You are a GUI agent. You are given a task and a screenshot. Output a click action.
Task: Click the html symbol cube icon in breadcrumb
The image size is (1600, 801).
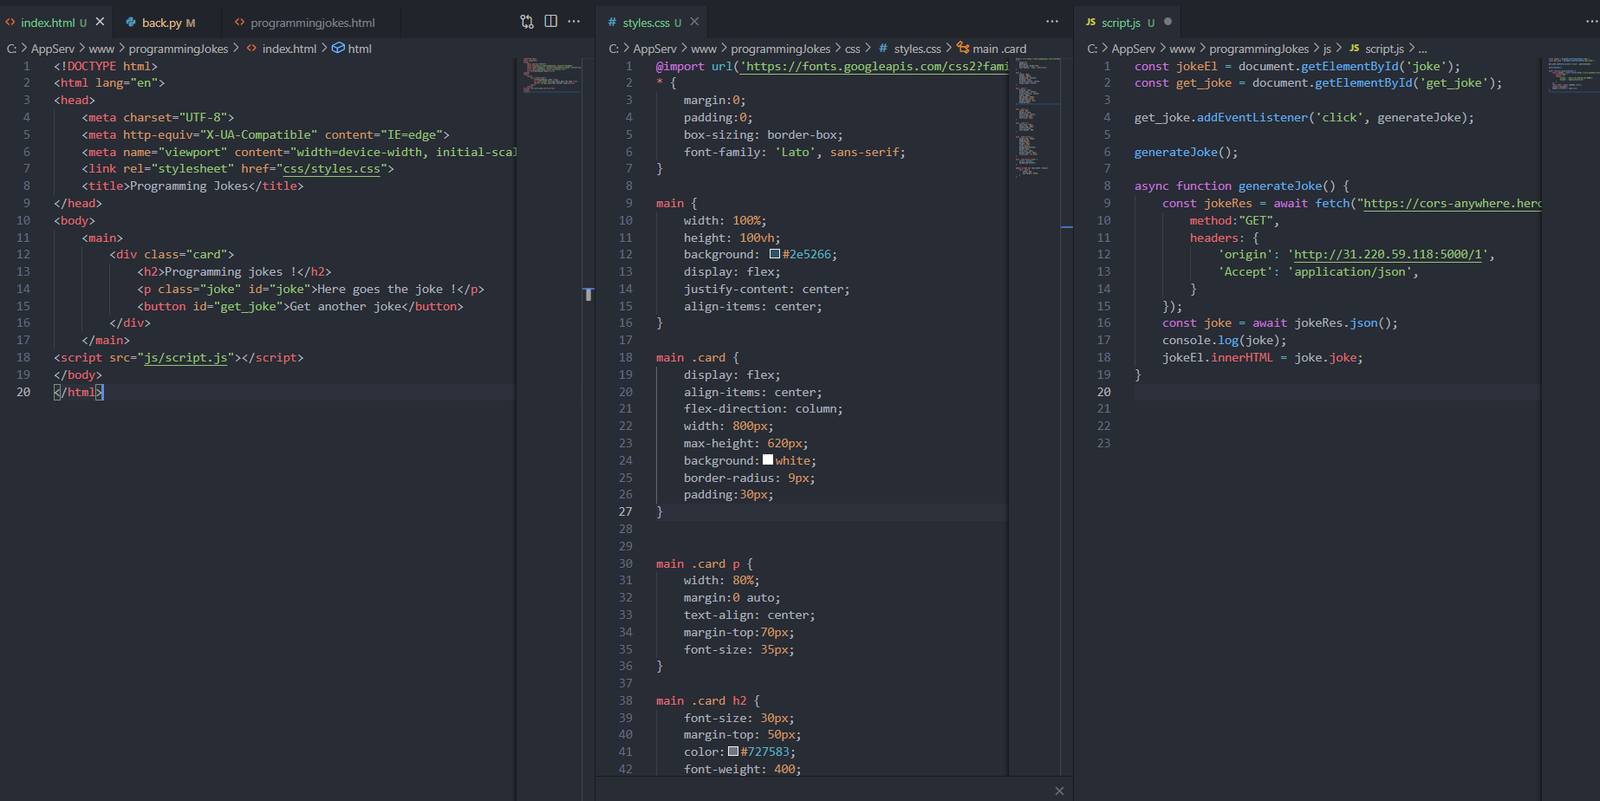338,48
